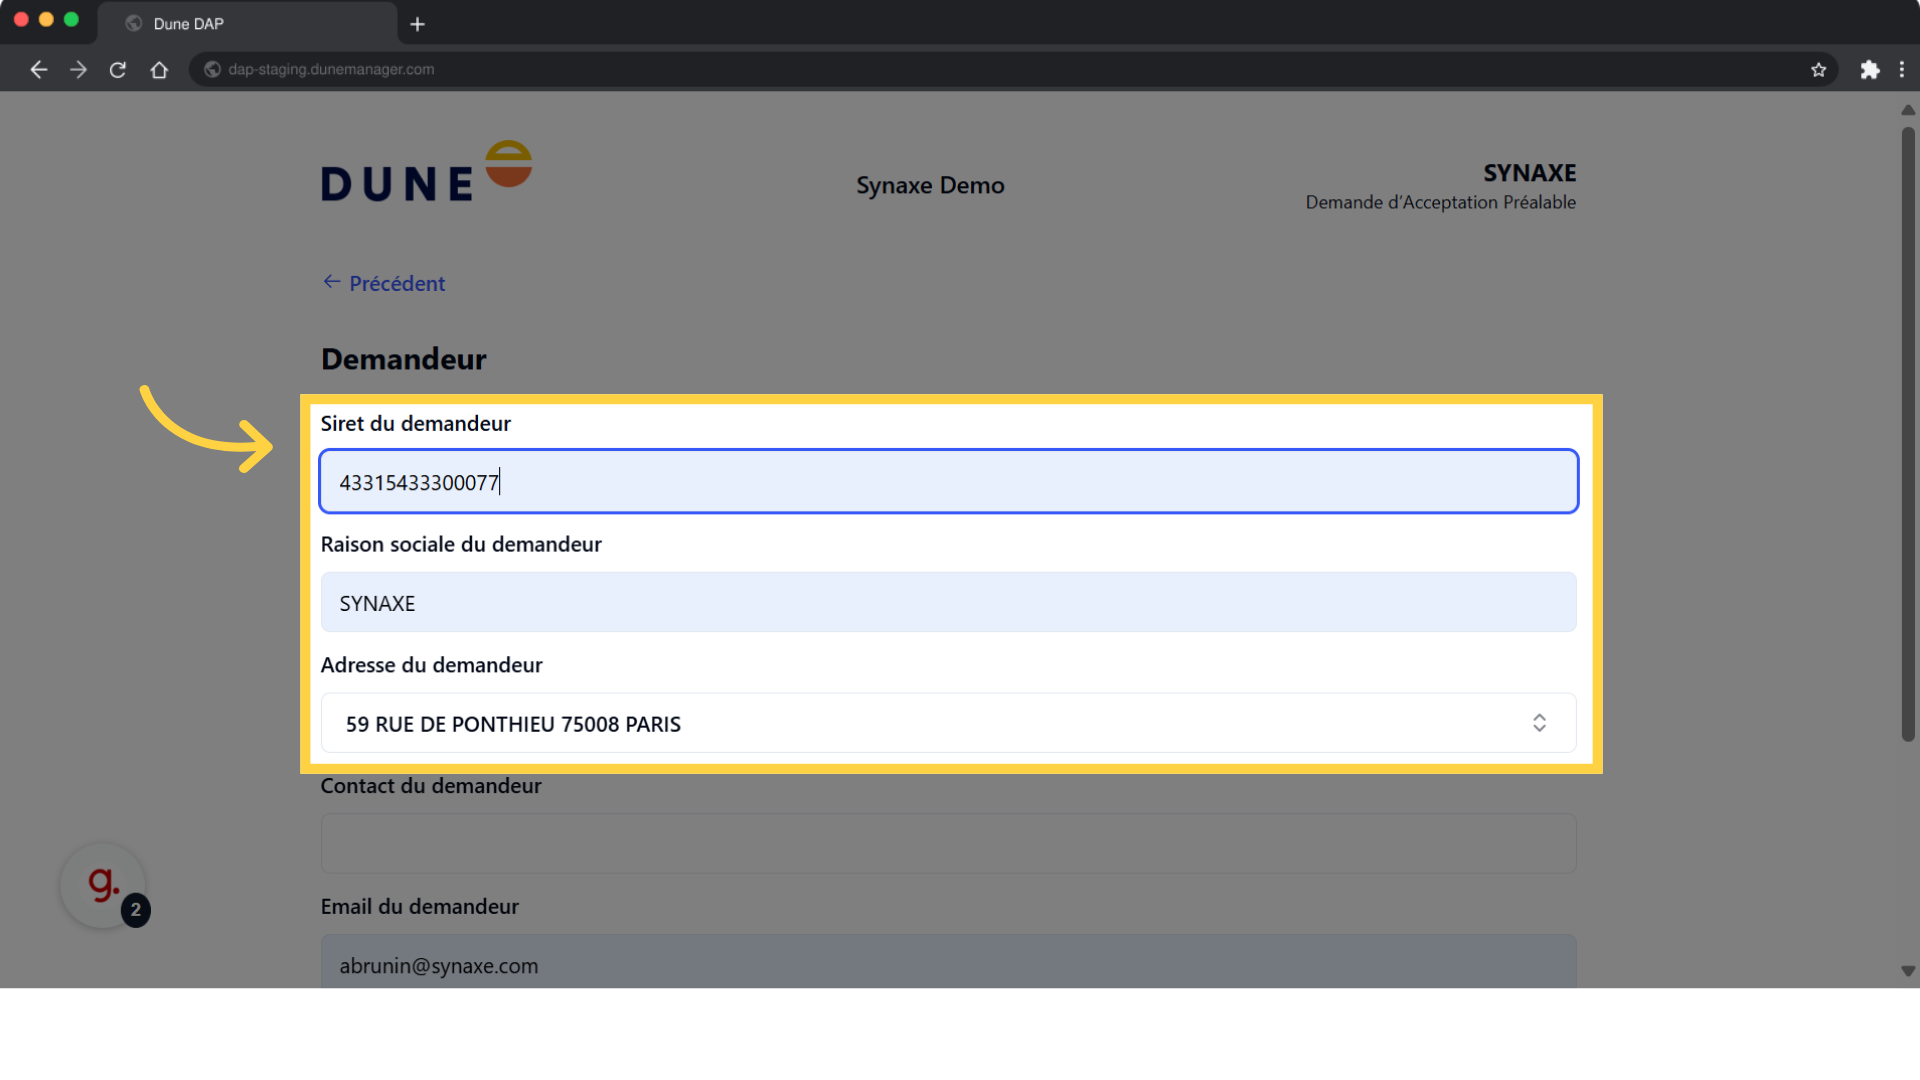
Task: Open the extensions puzzle icon
Action: [1869, 70]
